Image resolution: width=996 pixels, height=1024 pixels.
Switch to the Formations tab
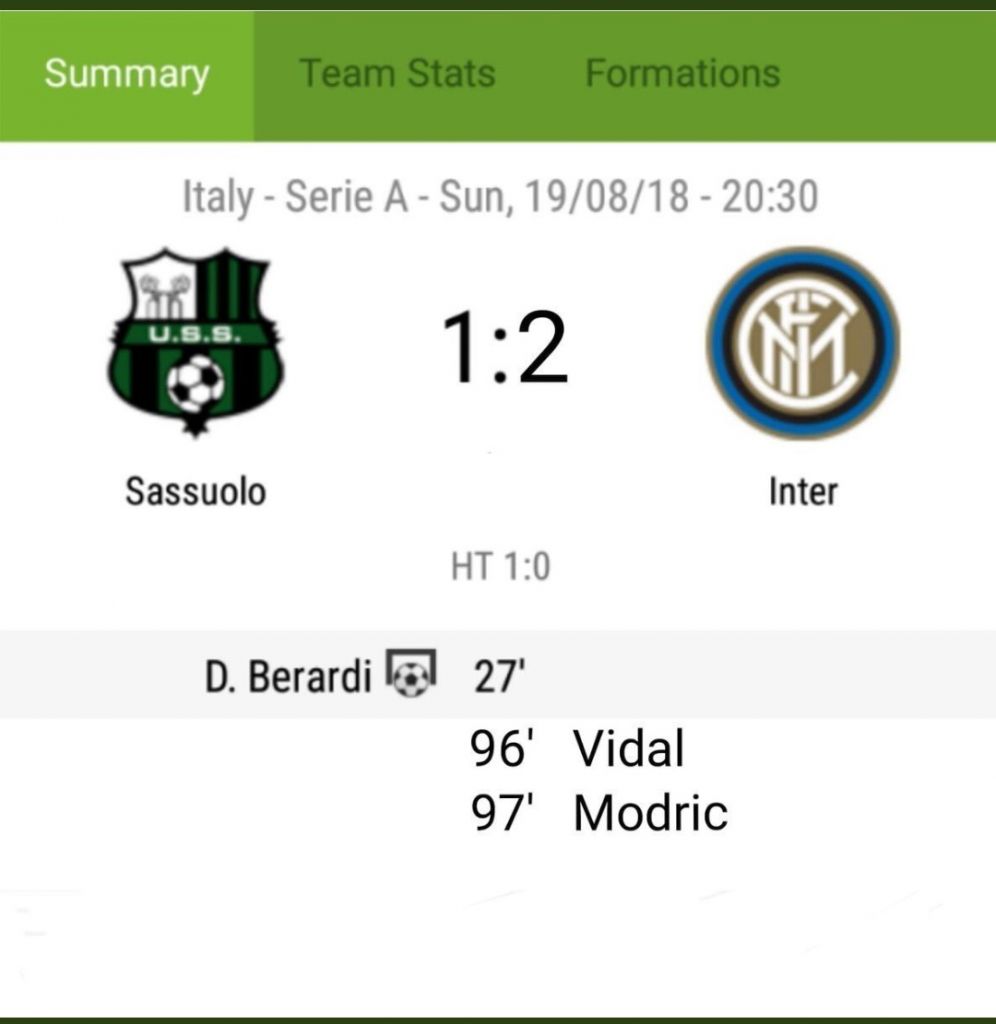coord(683,73)
